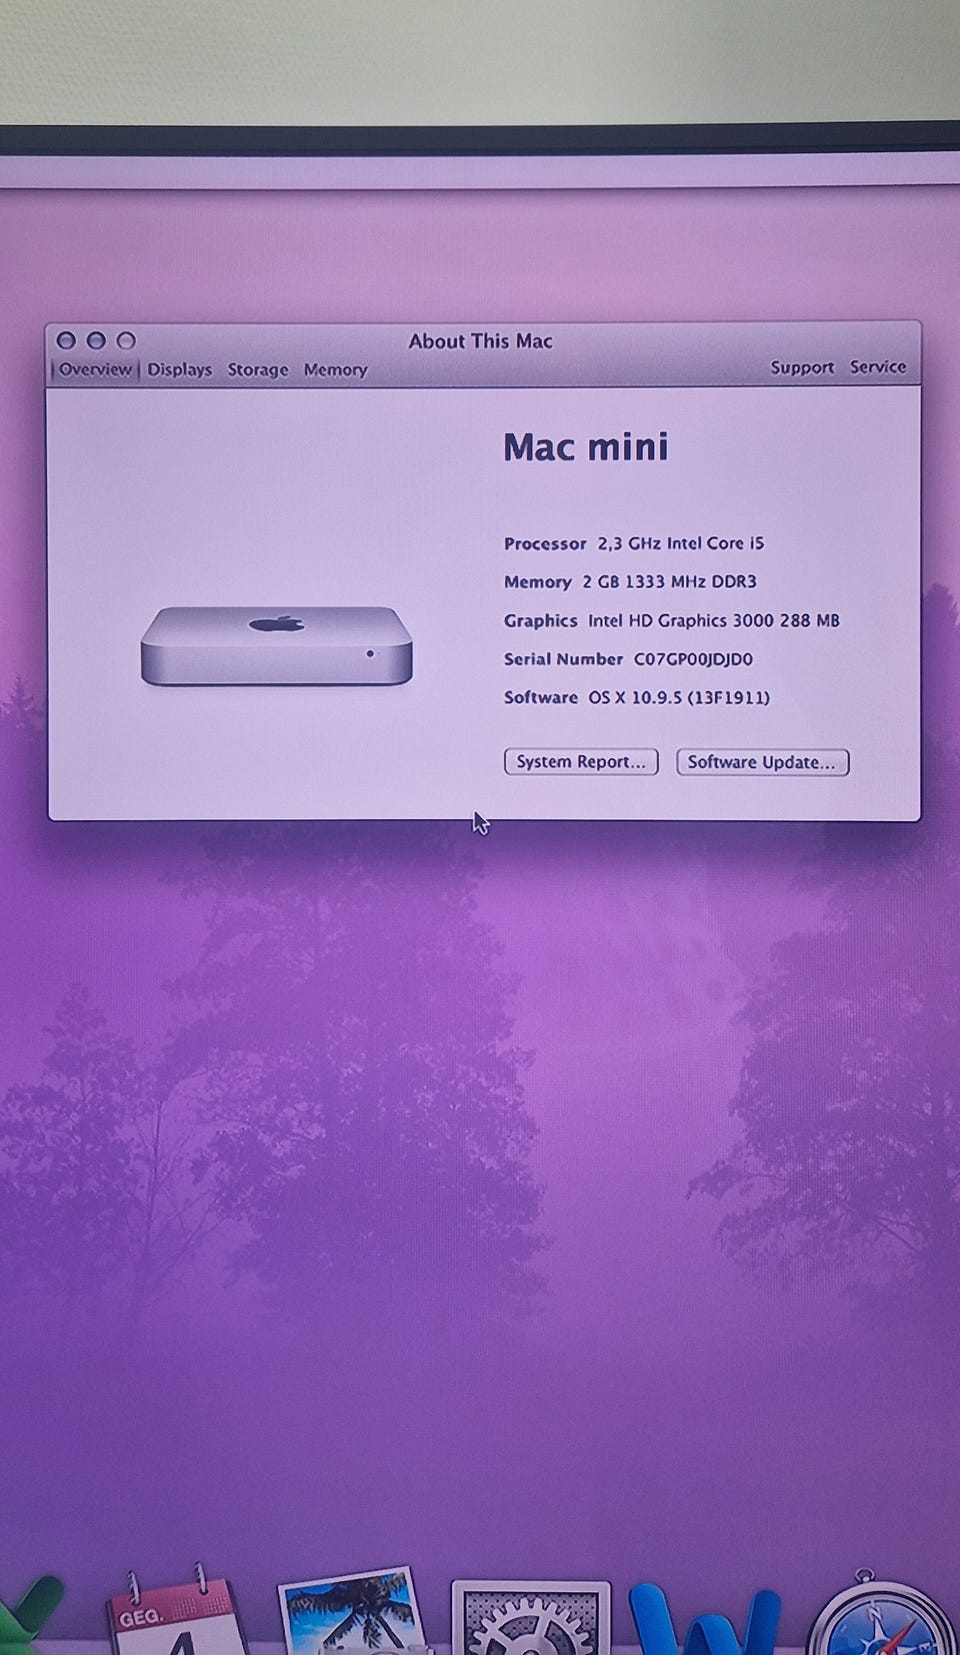The image size is (960, 1655).
Task: Click the "2,3 GHz Intel Core i5" processor value
Action: point(681,543)
